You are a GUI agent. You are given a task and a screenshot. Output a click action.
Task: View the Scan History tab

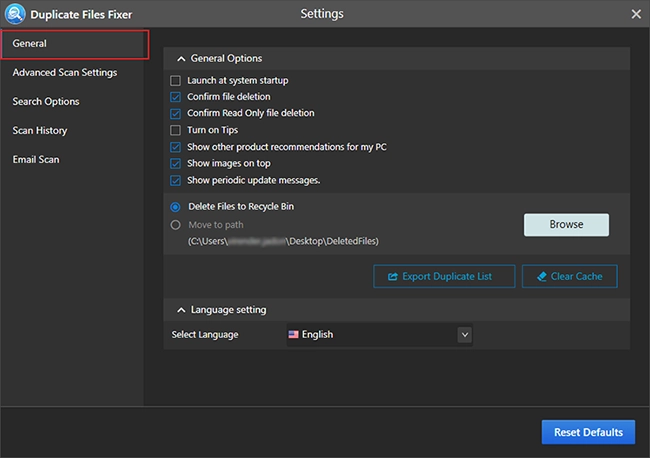pos(40,131)
